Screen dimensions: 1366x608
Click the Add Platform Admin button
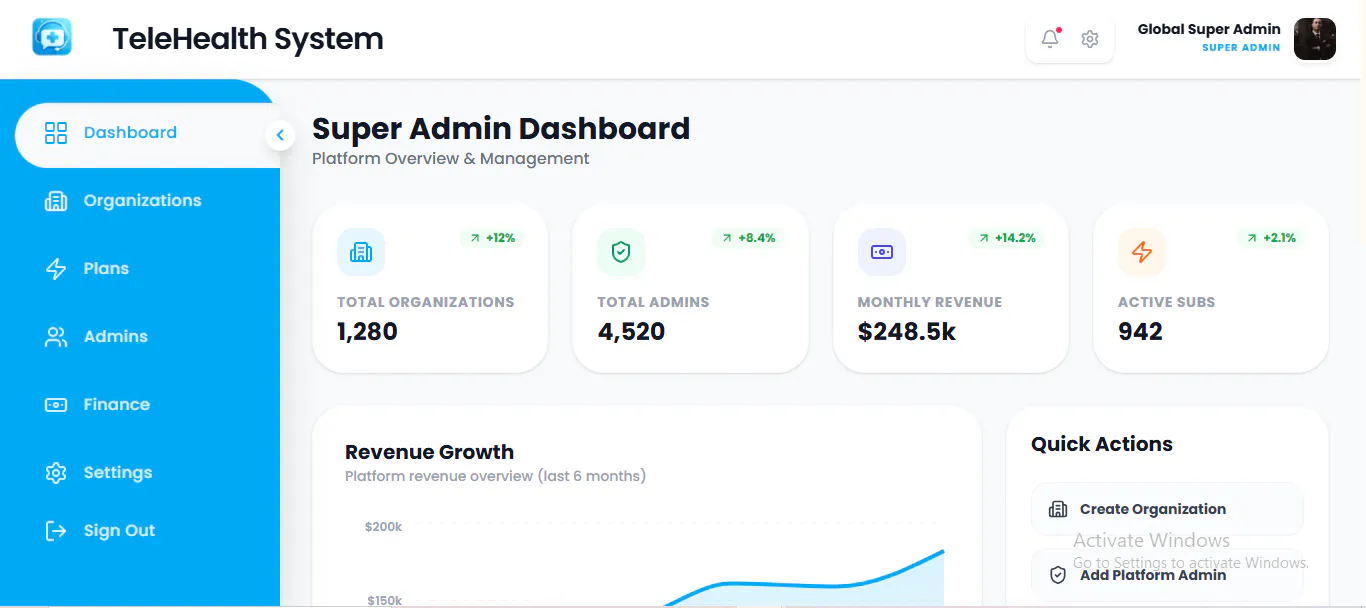(1167, 575)
